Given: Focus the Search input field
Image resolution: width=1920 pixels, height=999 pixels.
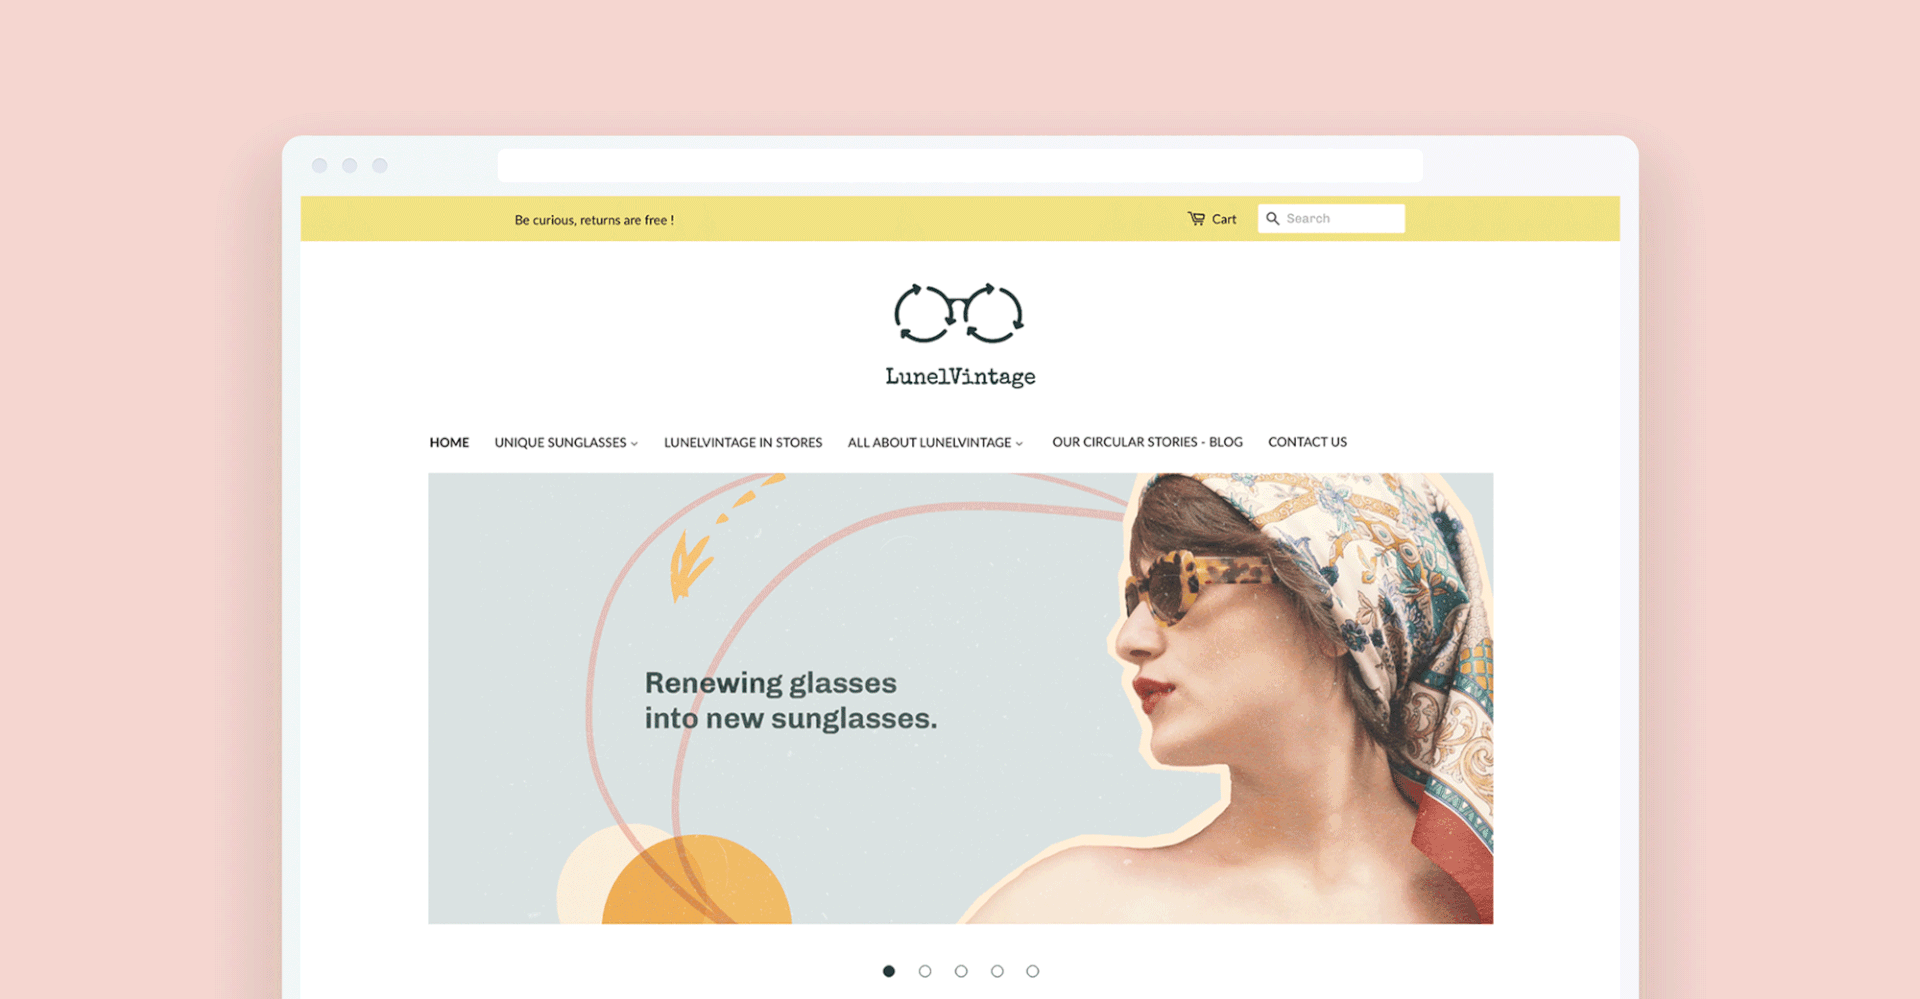Looking at the screenshot, I should [1331, 218].
